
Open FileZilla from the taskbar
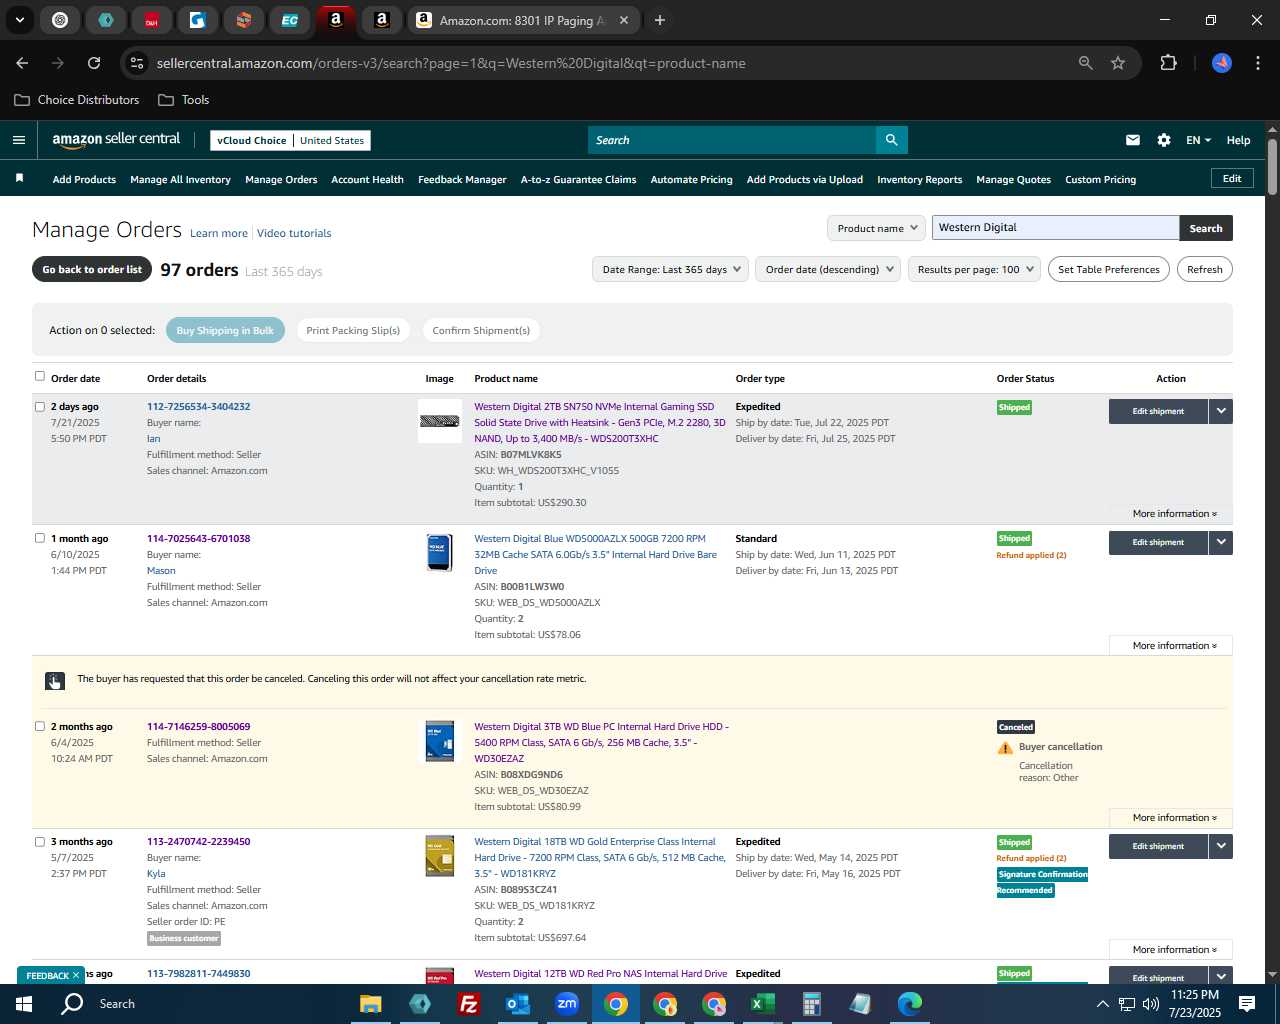point(468,1004)
